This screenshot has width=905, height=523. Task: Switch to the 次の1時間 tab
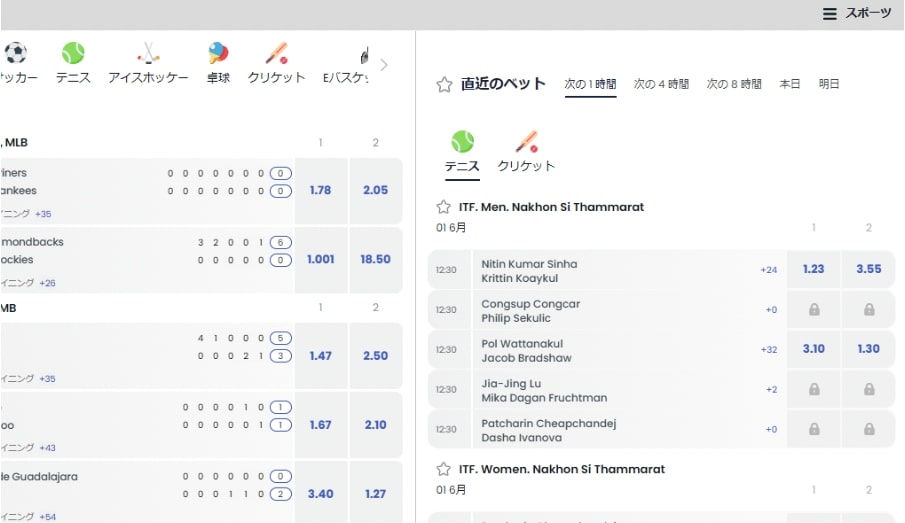click(590, 84)
